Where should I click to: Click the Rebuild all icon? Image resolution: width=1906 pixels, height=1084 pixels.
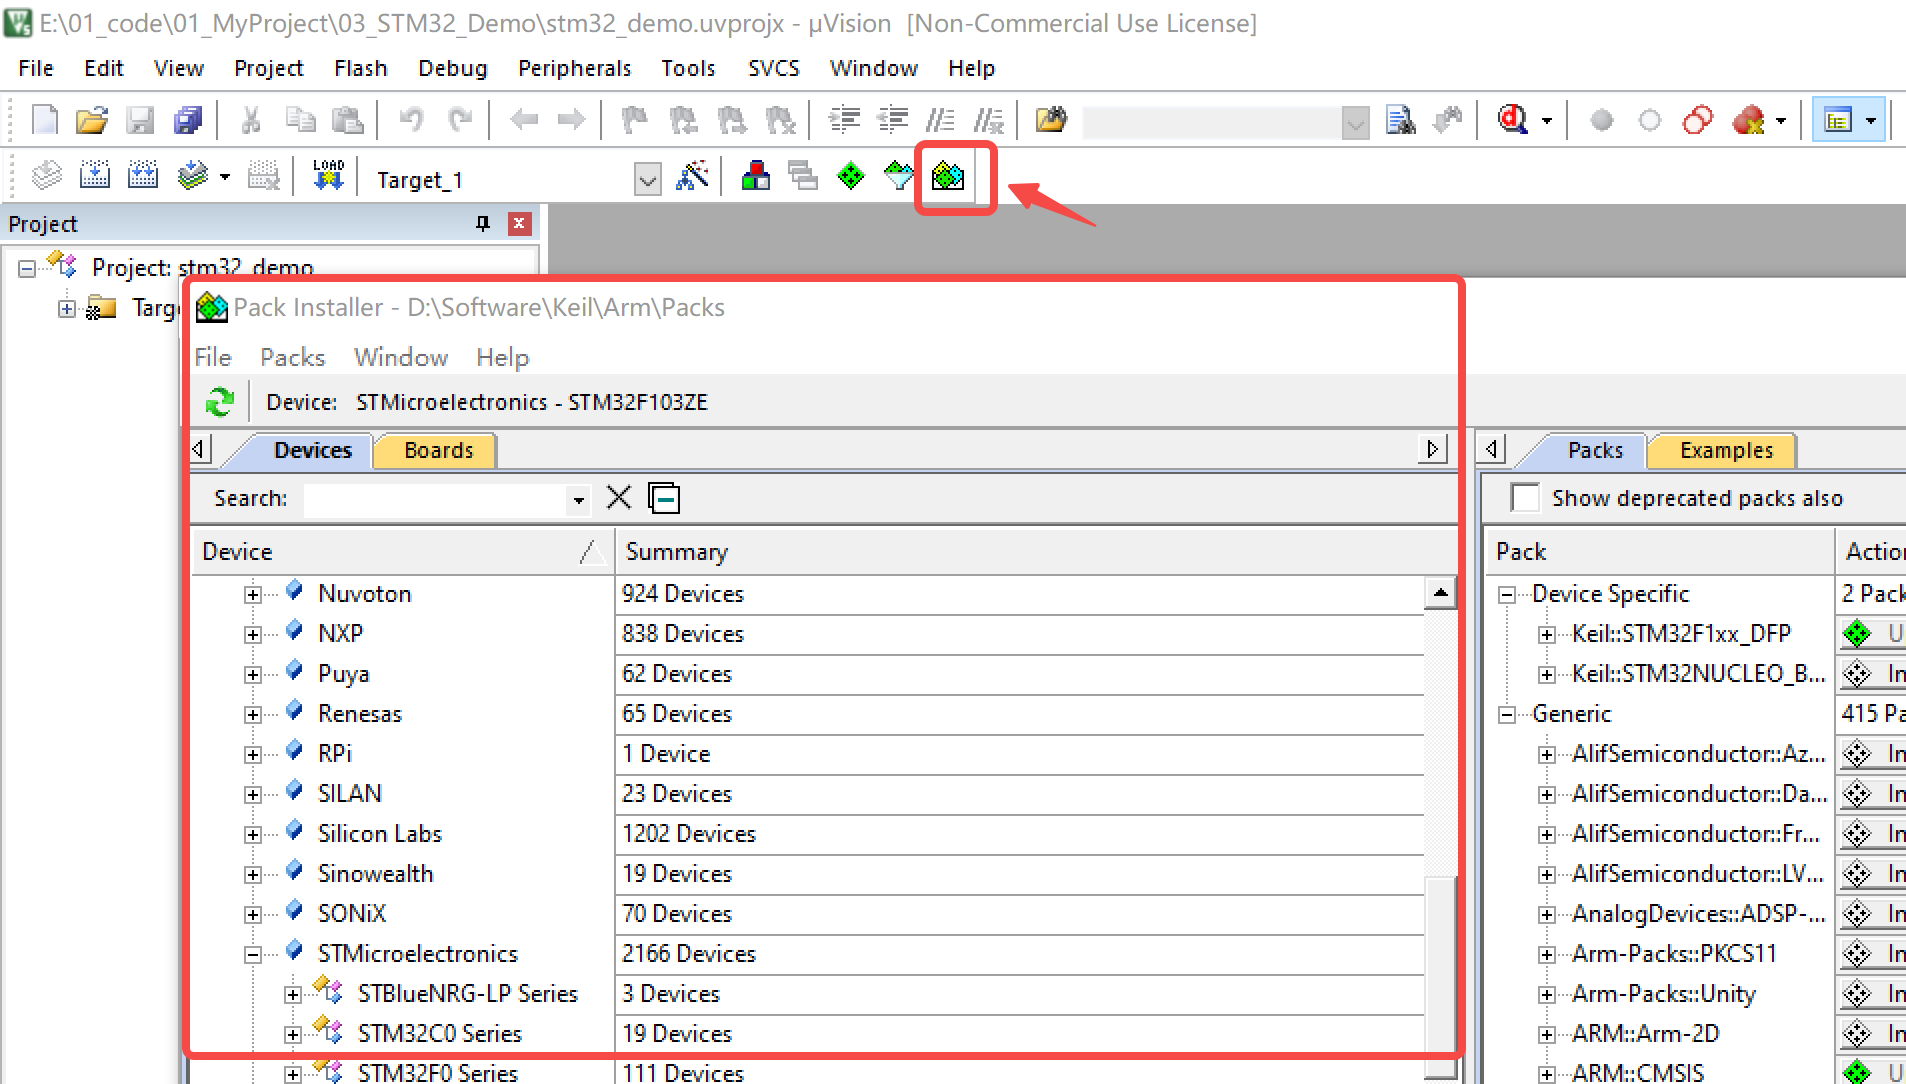click(x=143, y=176)
